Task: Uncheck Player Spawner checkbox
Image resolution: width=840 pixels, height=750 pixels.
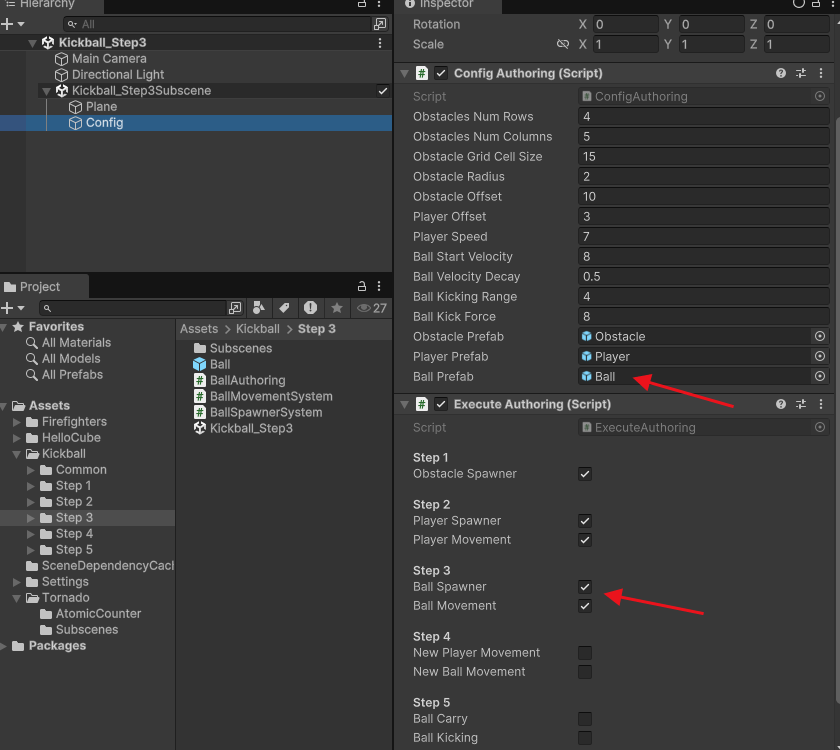Action: pos(585,521)
